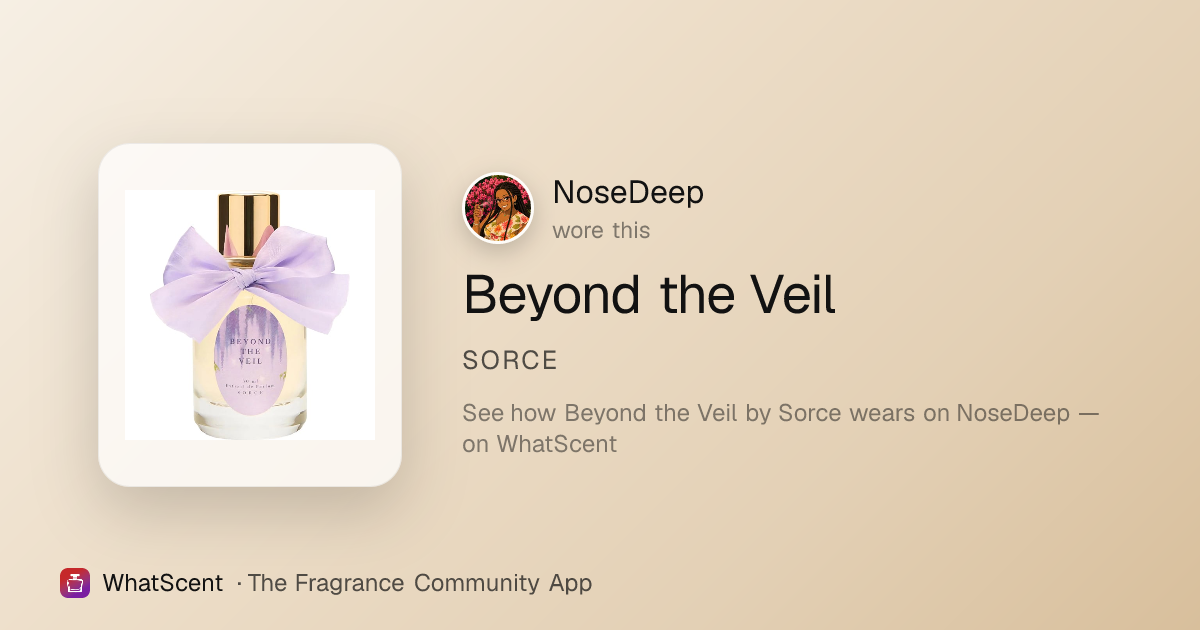
Task: Open NoseDeep's profile avatar
Action: pyautogui.click(x=498, y=208)
